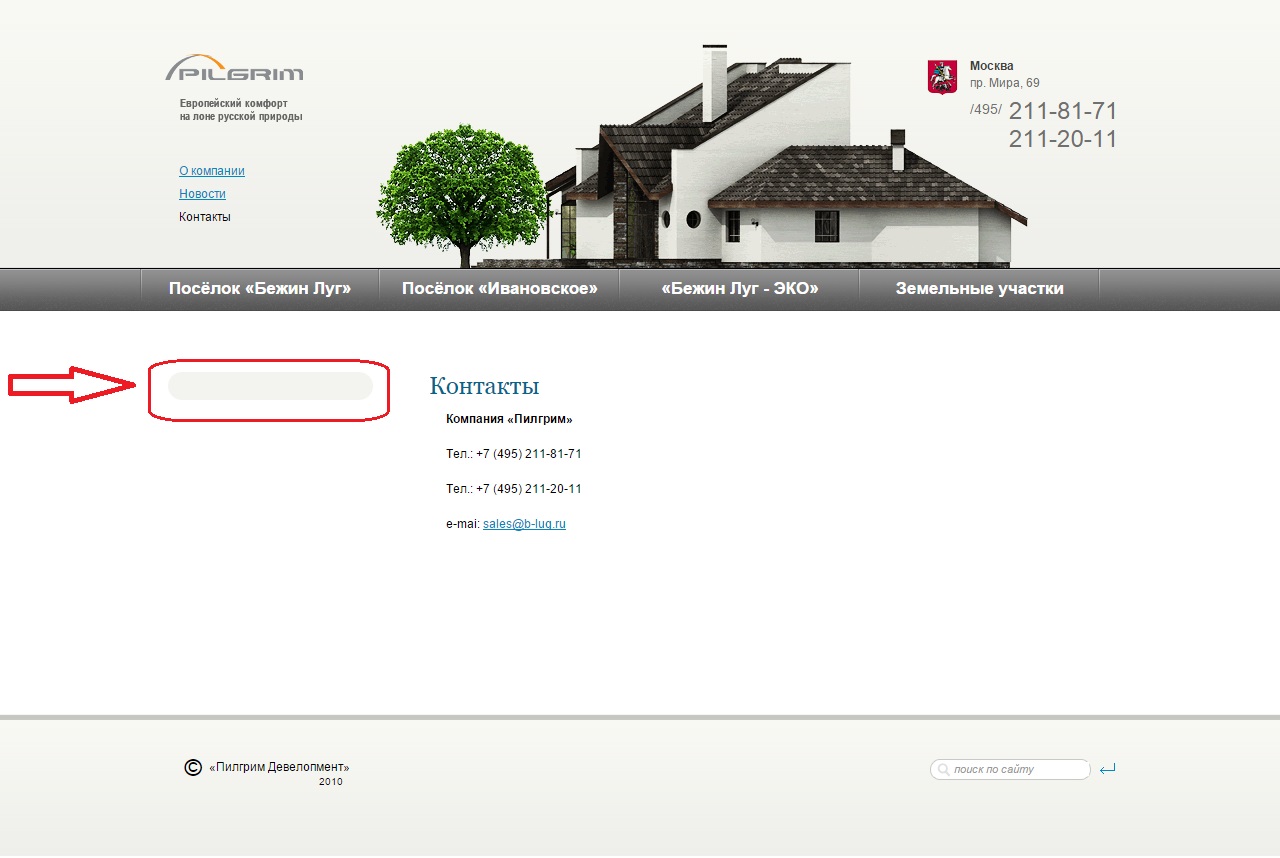This screenshot has height=858, width=1280.
Task: Open the Посёлок «Ивановское» menu item
Action: [499, 289]
